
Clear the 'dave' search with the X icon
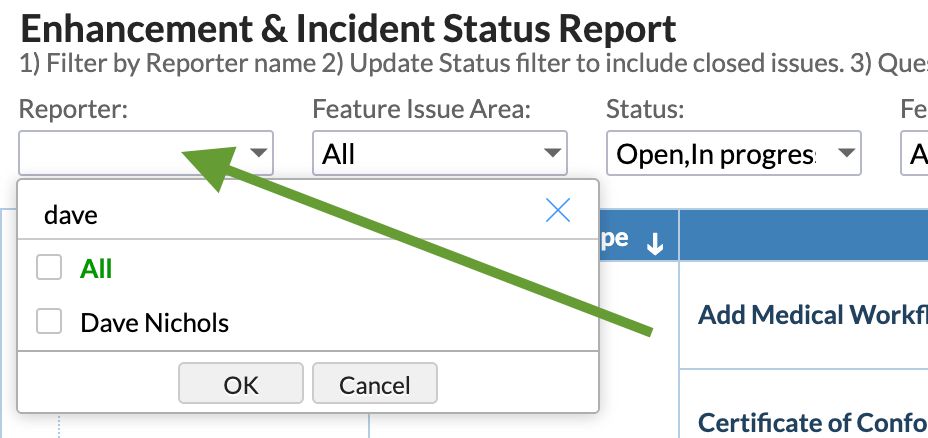(x=557, y=210)
